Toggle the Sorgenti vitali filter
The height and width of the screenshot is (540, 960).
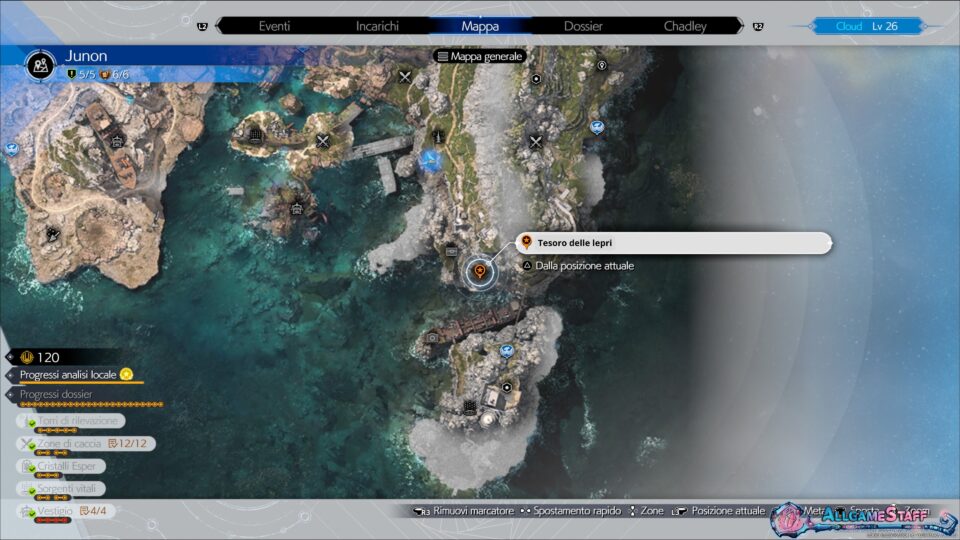pyautogui.click(x=61, y=489)
